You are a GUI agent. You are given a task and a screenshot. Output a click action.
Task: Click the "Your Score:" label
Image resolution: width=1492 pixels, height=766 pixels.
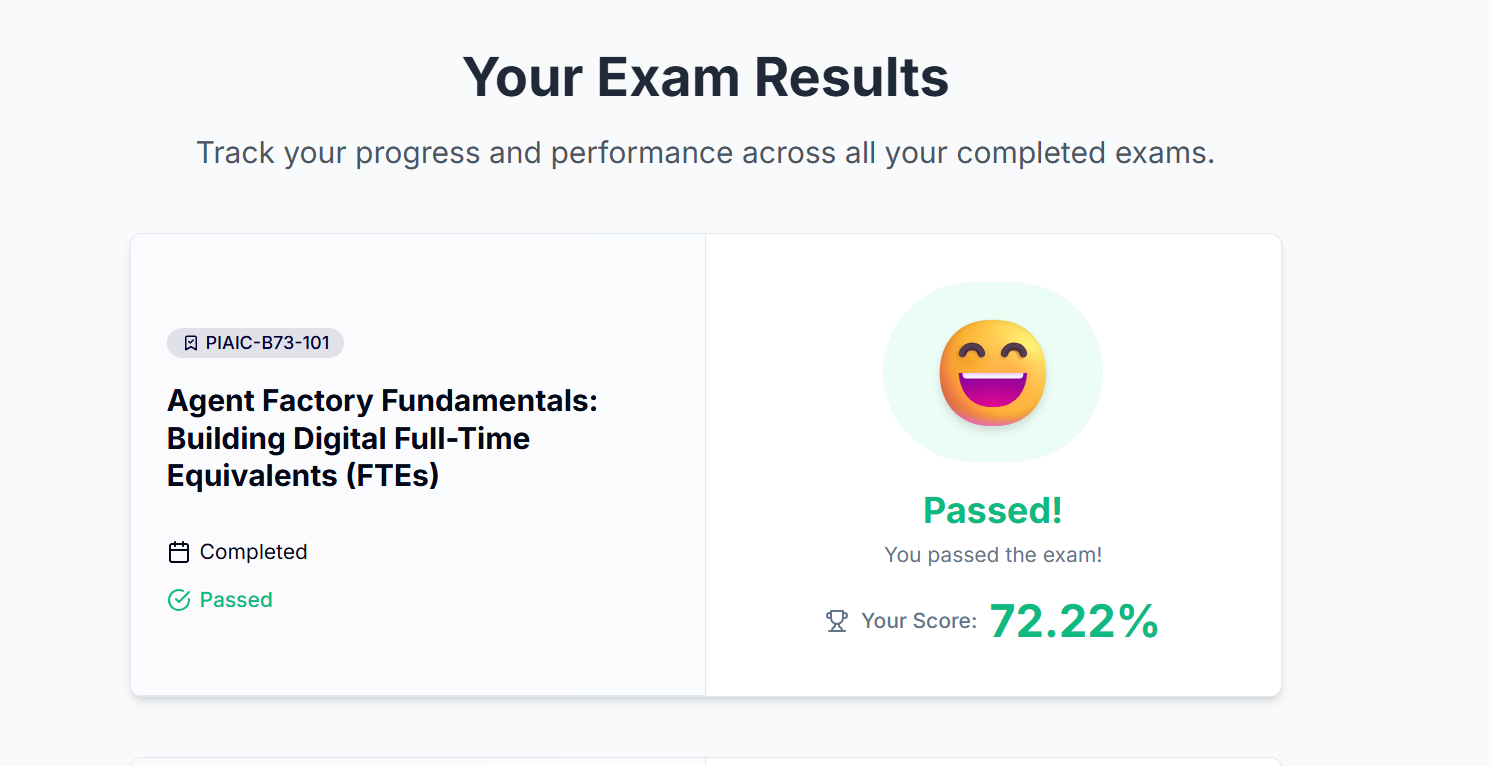pyautogui.click(x=919, y=621)
